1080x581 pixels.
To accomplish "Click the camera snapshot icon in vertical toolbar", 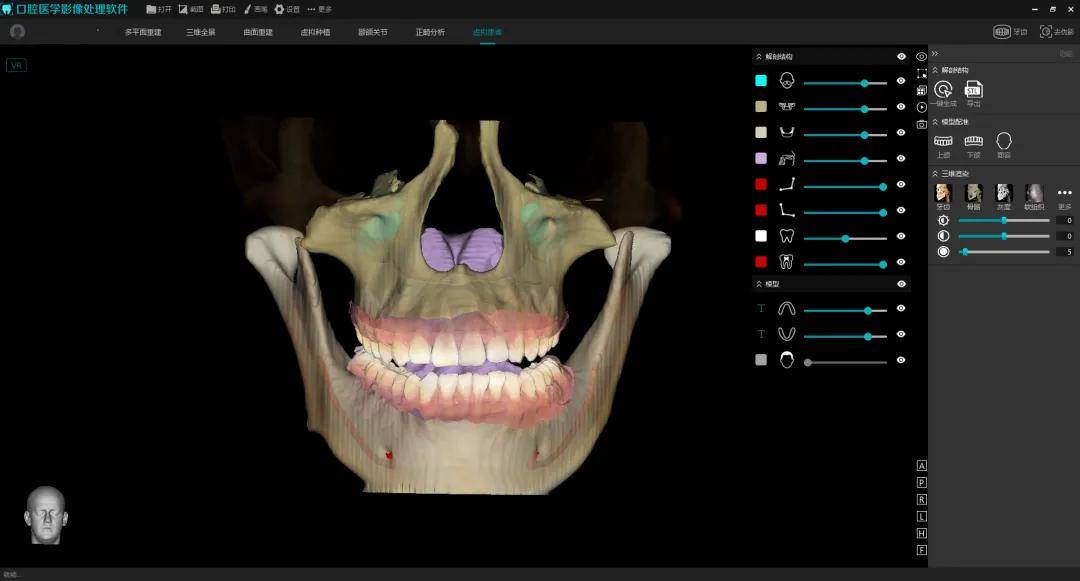I will [921, 124].
